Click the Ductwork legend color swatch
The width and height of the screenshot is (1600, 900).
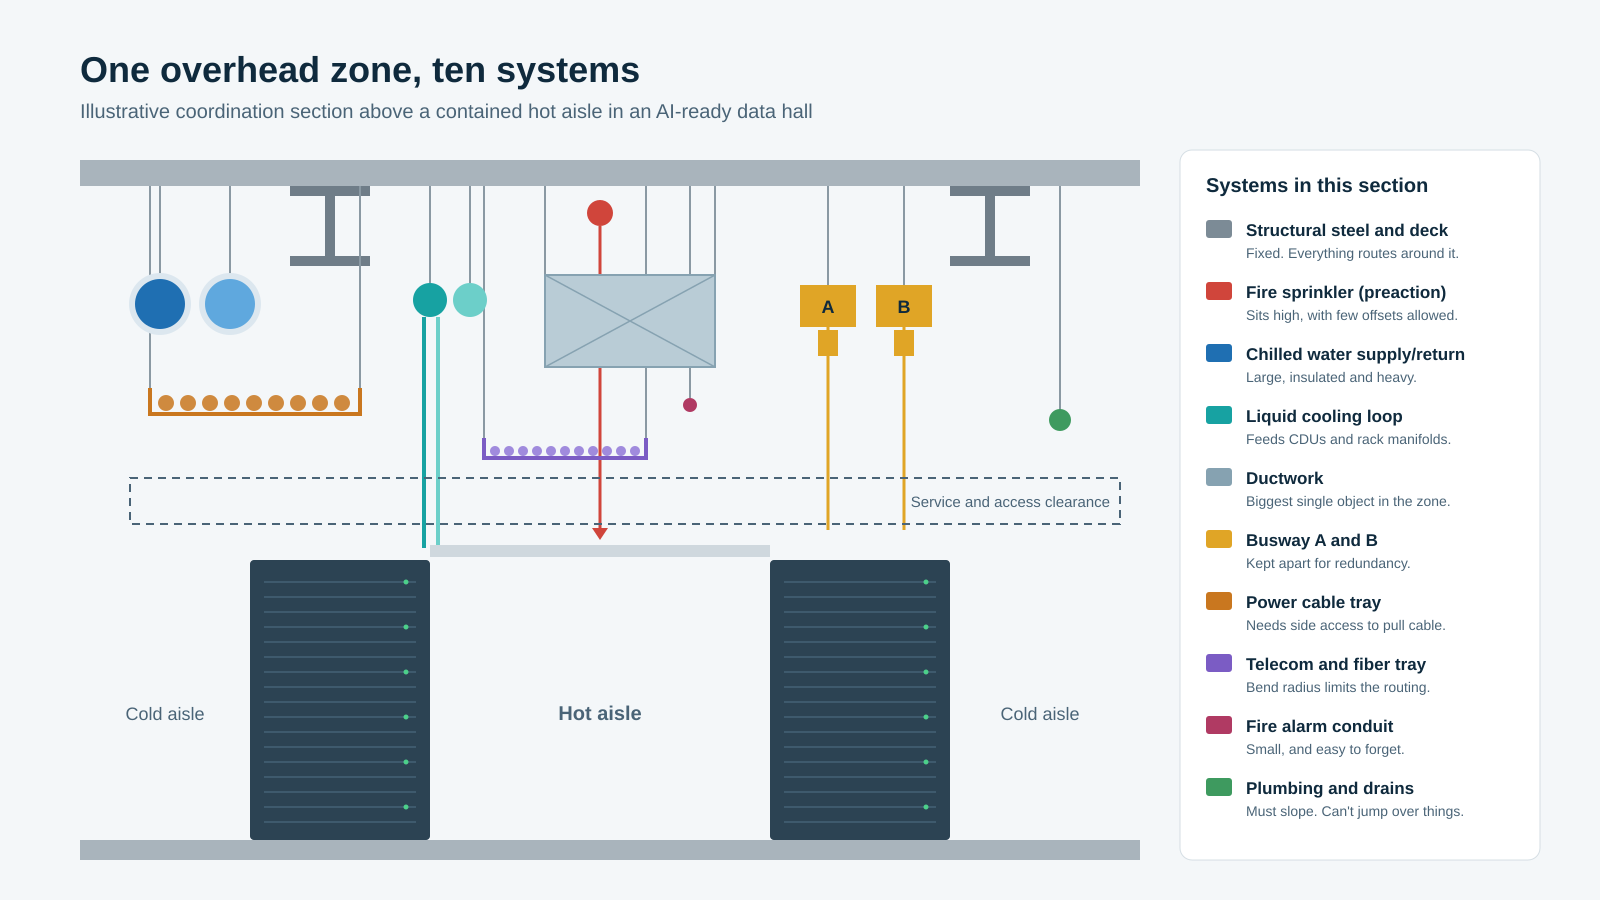[1219, 477]
